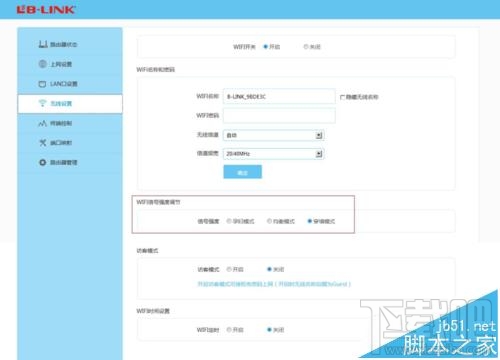
Task: Tick the hide wireless name checkbox
Action: [x=342, y=97]
